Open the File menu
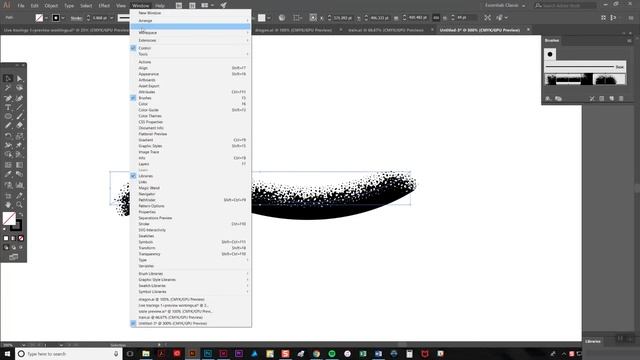Viewport: 640px width, 360px height. [x=21, y=6]
